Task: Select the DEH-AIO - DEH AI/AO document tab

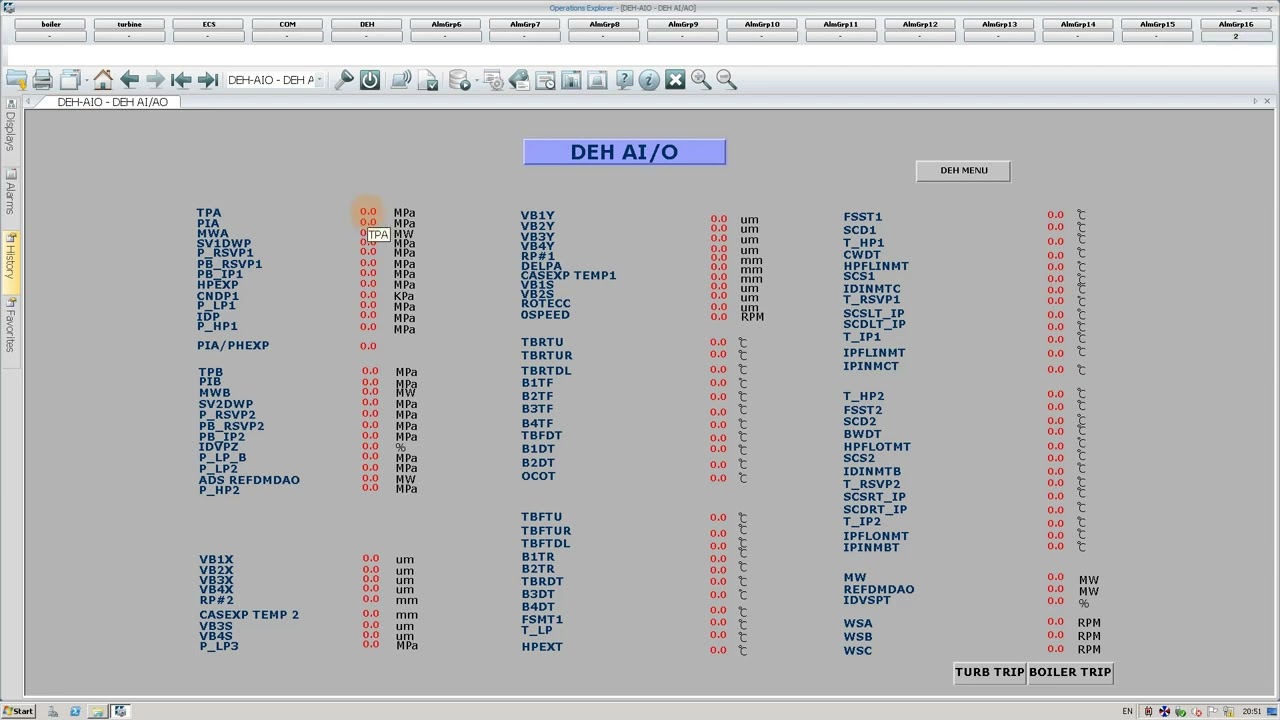Action: [x=112, y=102]
